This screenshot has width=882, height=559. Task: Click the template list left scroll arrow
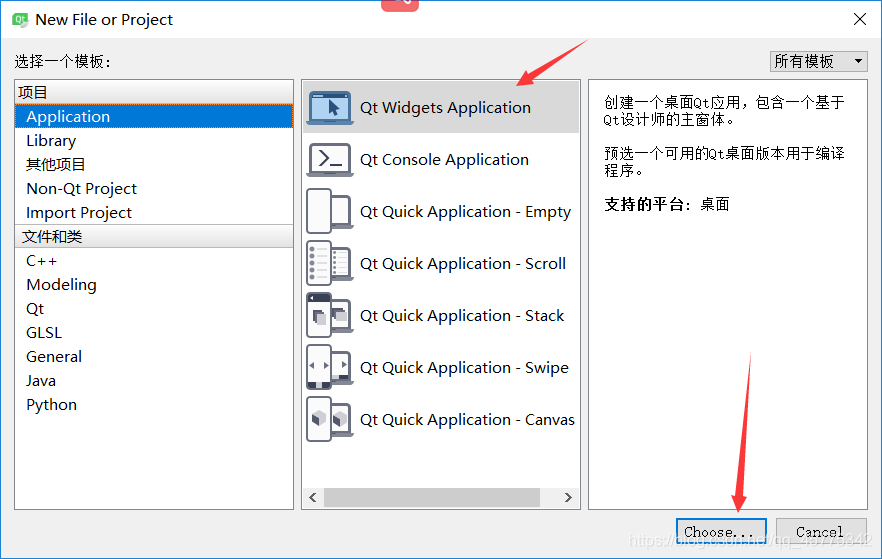(x=313, y=497)
